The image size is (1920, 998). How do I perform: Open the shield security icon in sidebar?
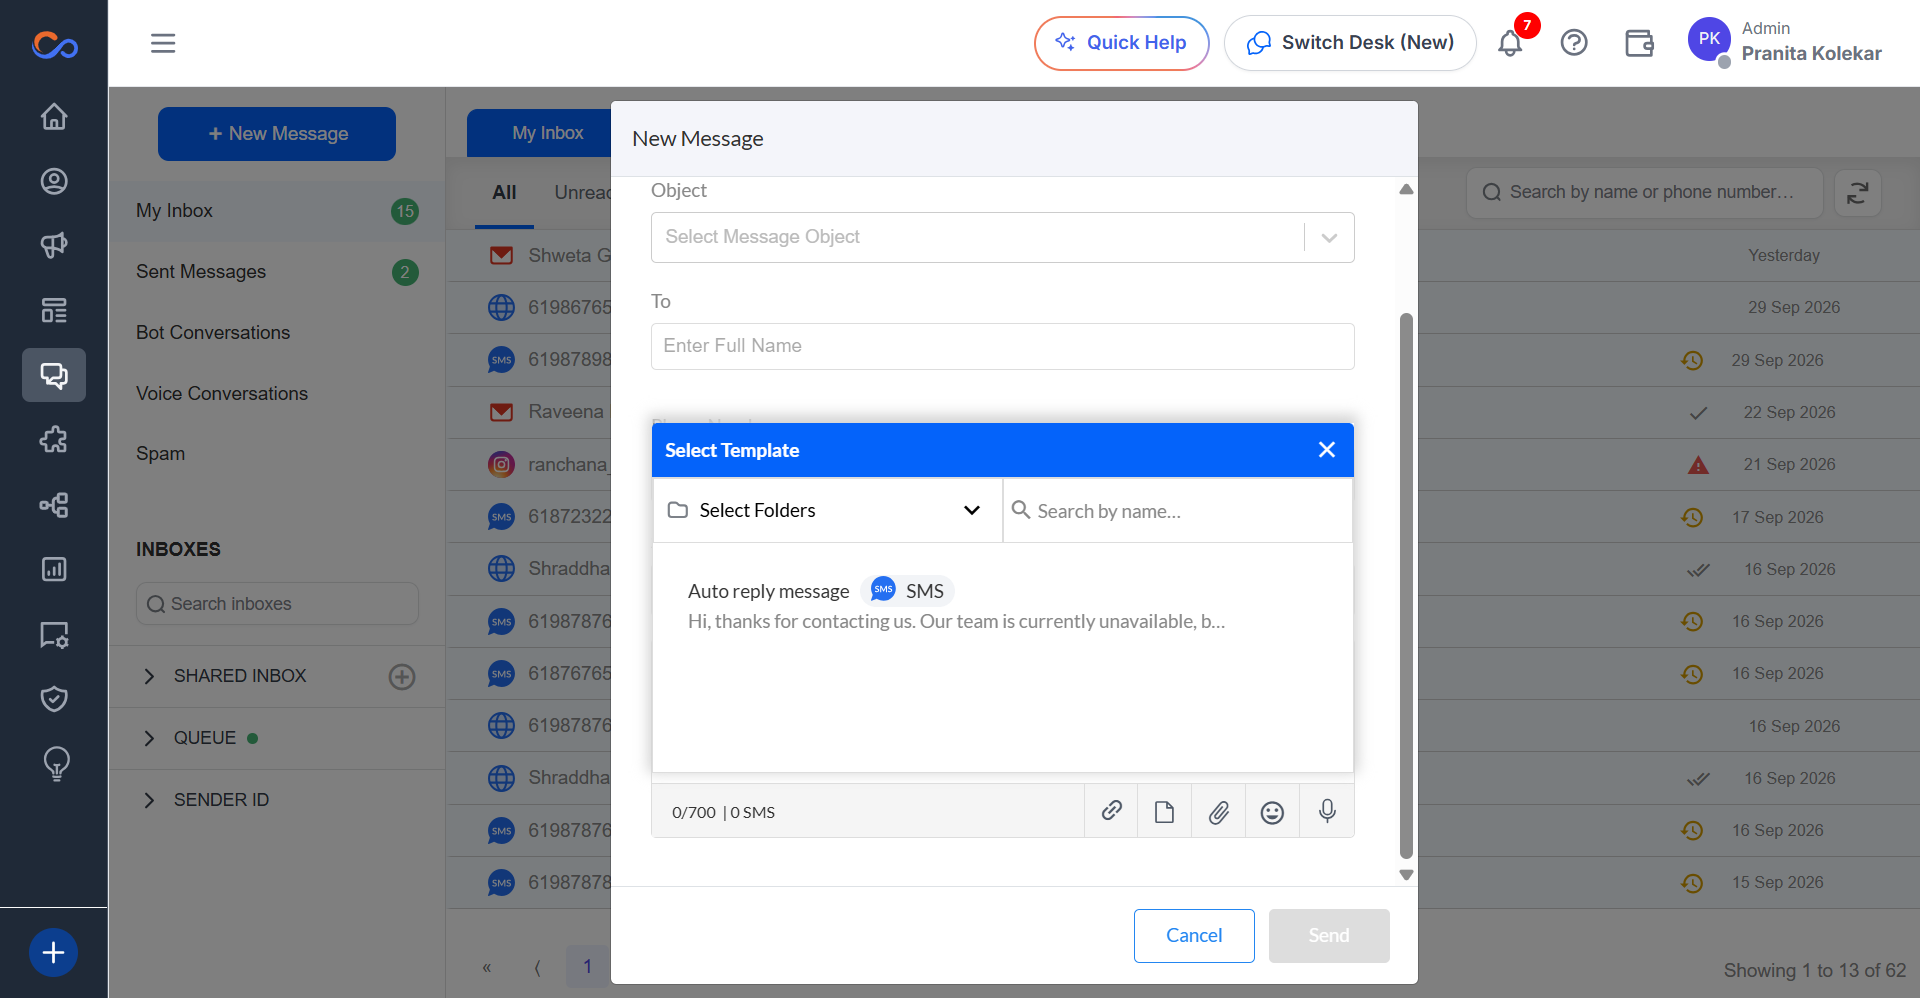[54, 698]
